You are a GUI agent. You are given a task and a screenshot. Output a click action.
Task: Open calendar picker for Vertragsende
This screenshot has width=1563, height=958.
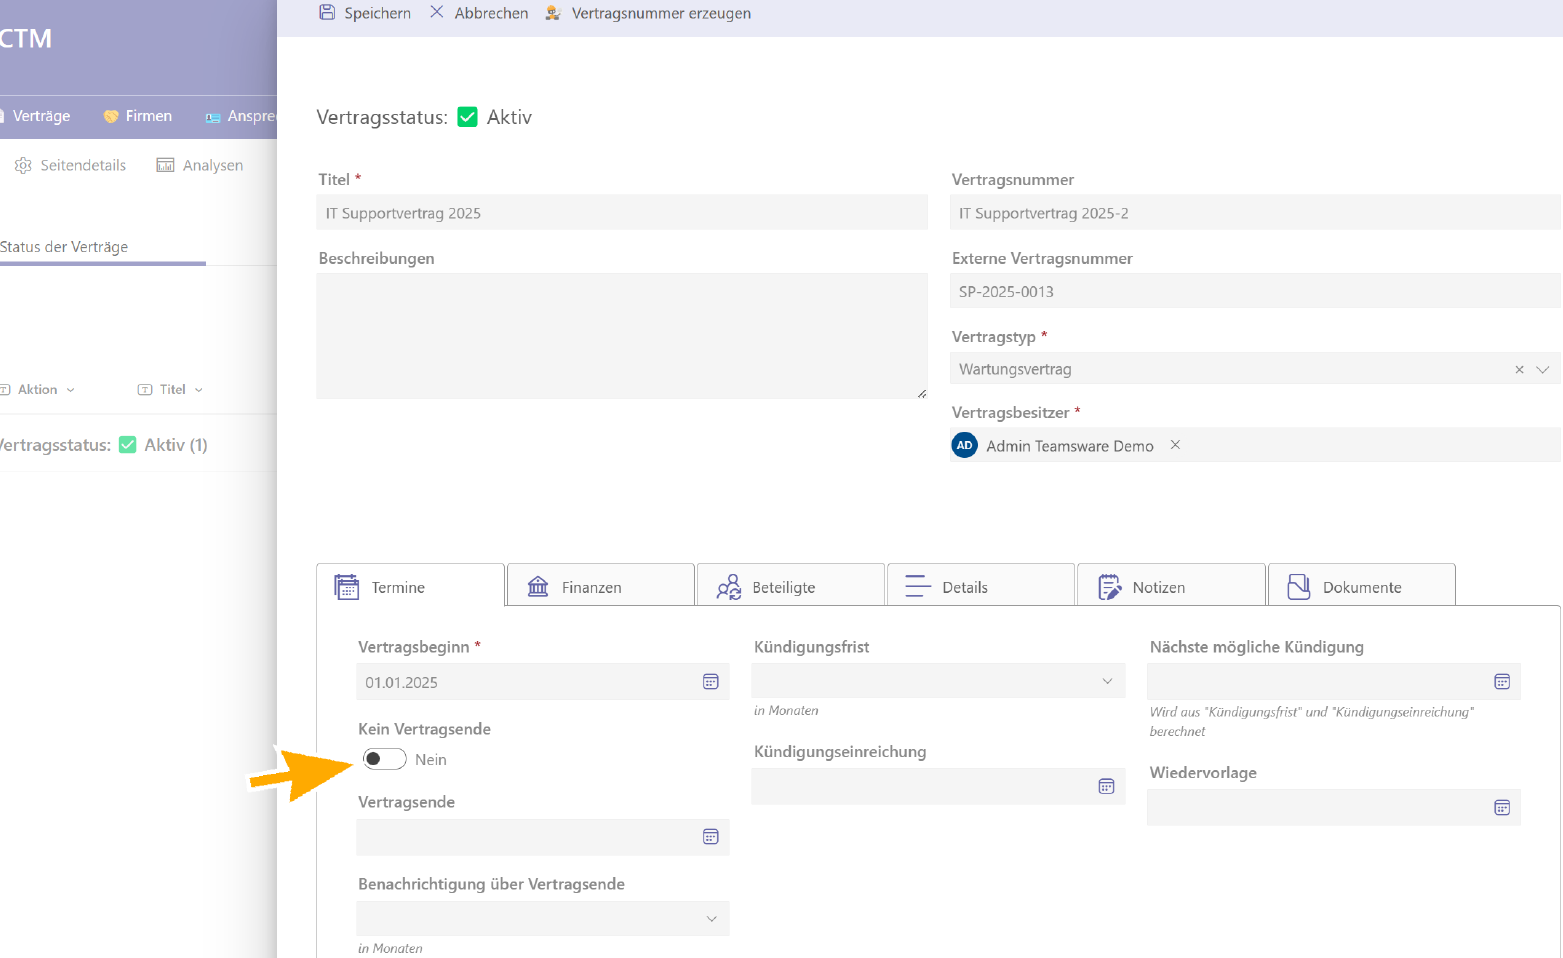710,837
